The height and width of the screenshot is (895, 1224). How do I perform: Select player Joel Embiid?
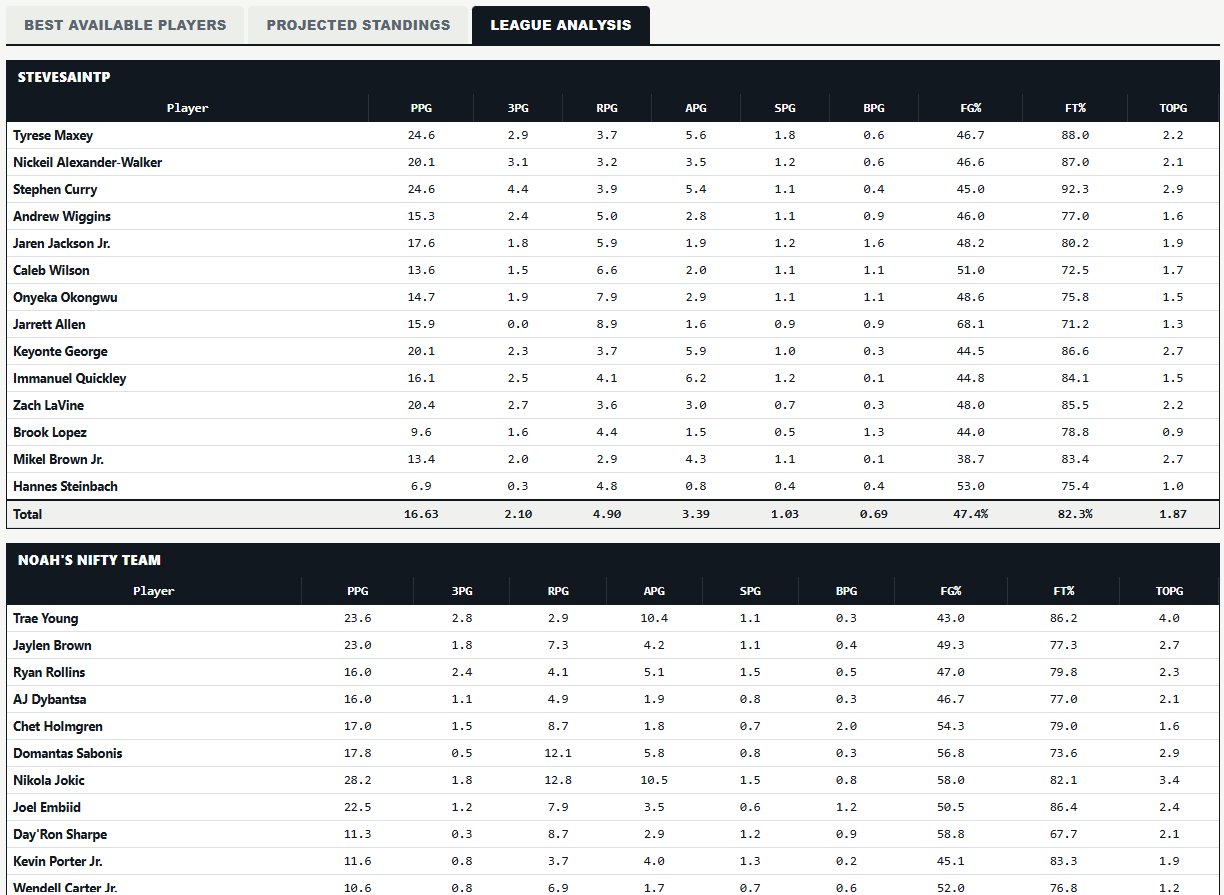pos(47,807)
